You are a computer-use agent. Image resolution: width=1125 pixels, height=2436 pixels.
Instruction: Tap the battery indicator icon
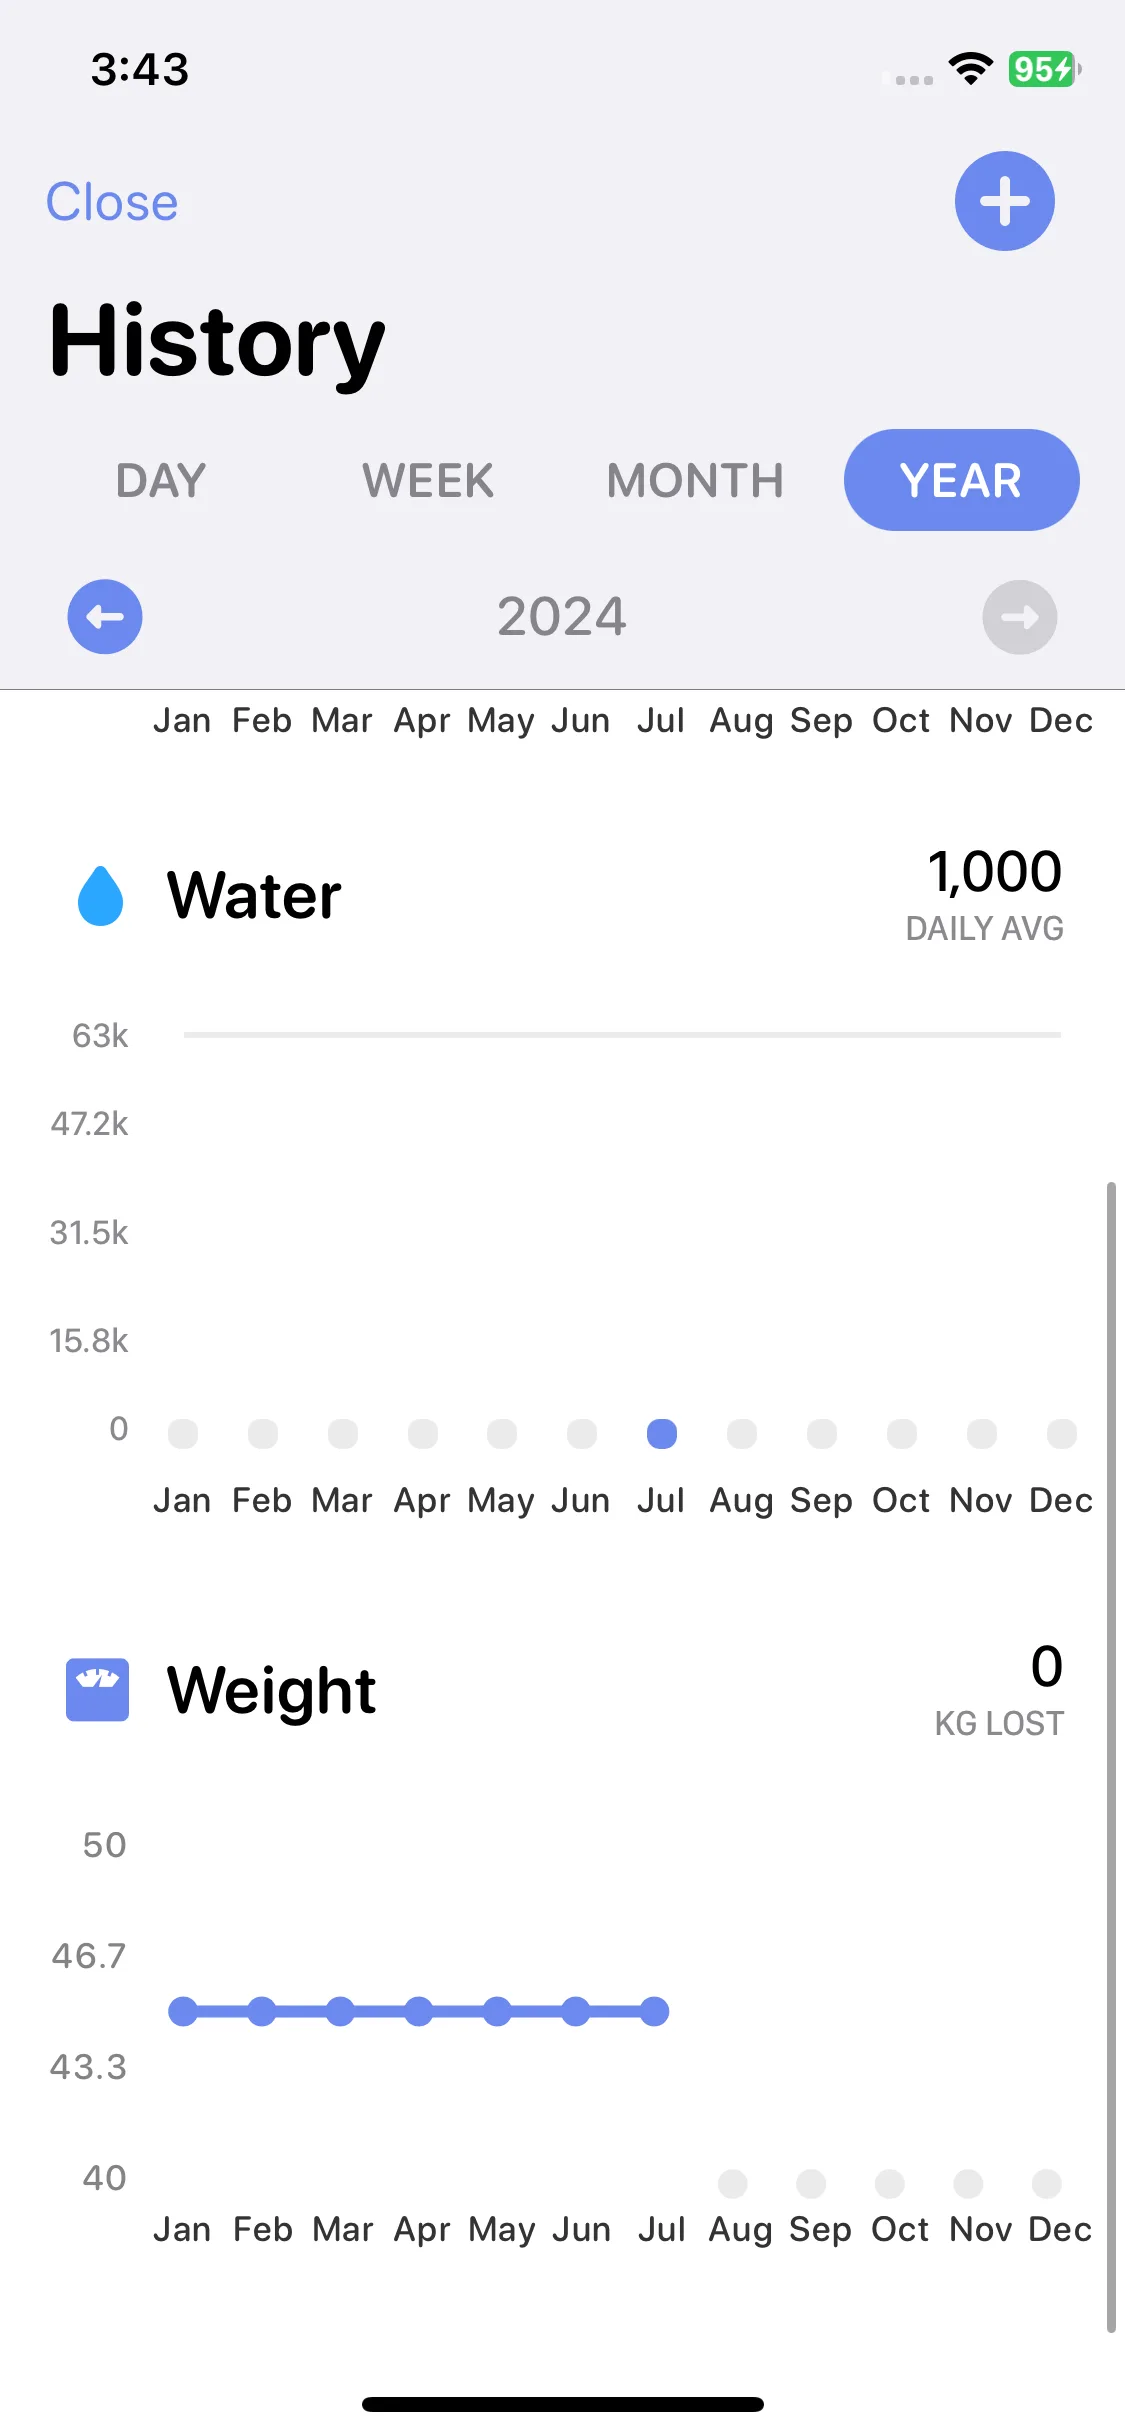point(1044,69)
